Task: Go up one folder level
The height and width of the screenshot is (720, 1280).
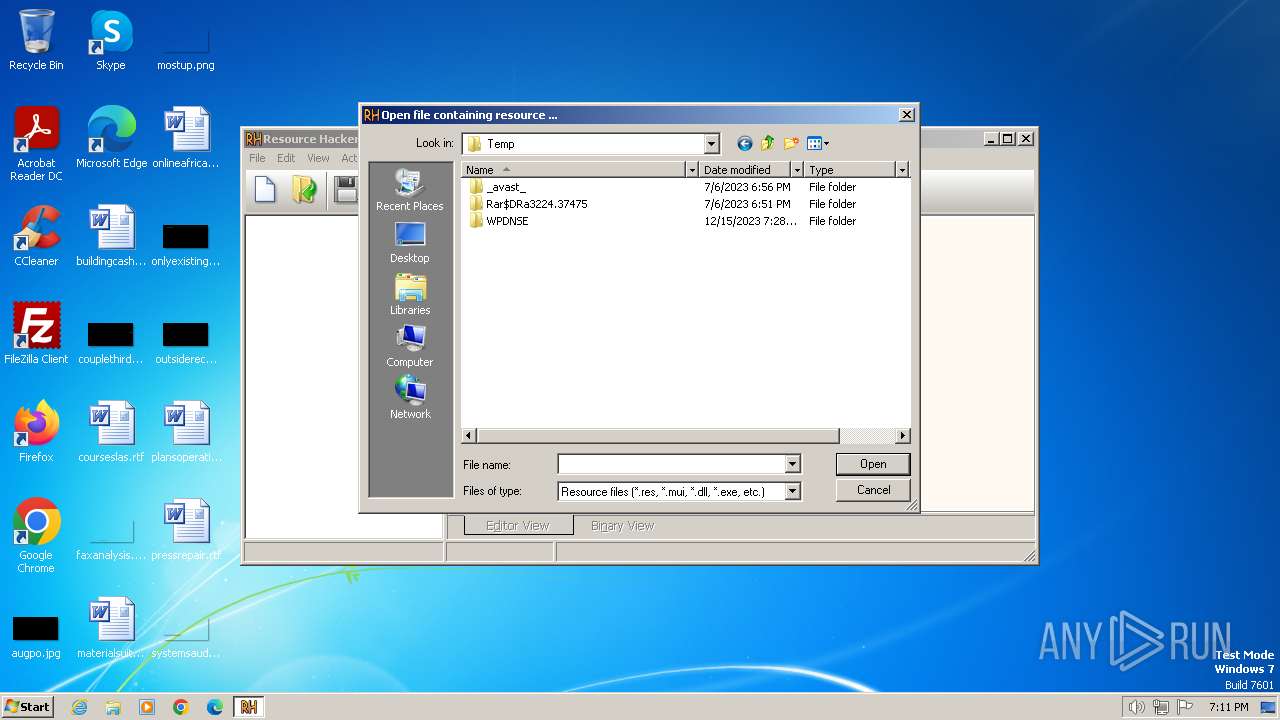Action: pos(768,144)
